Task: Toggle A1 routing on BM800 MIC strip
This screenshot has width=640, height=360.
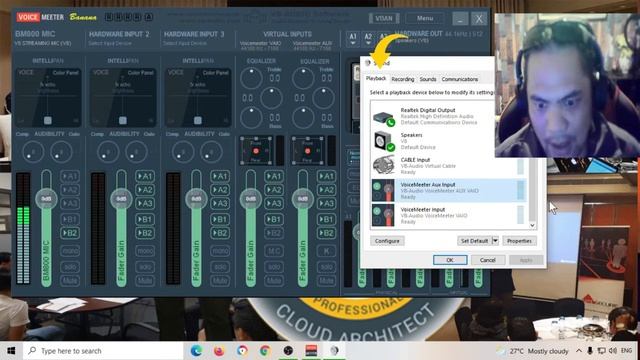Action: click(70, 176)
